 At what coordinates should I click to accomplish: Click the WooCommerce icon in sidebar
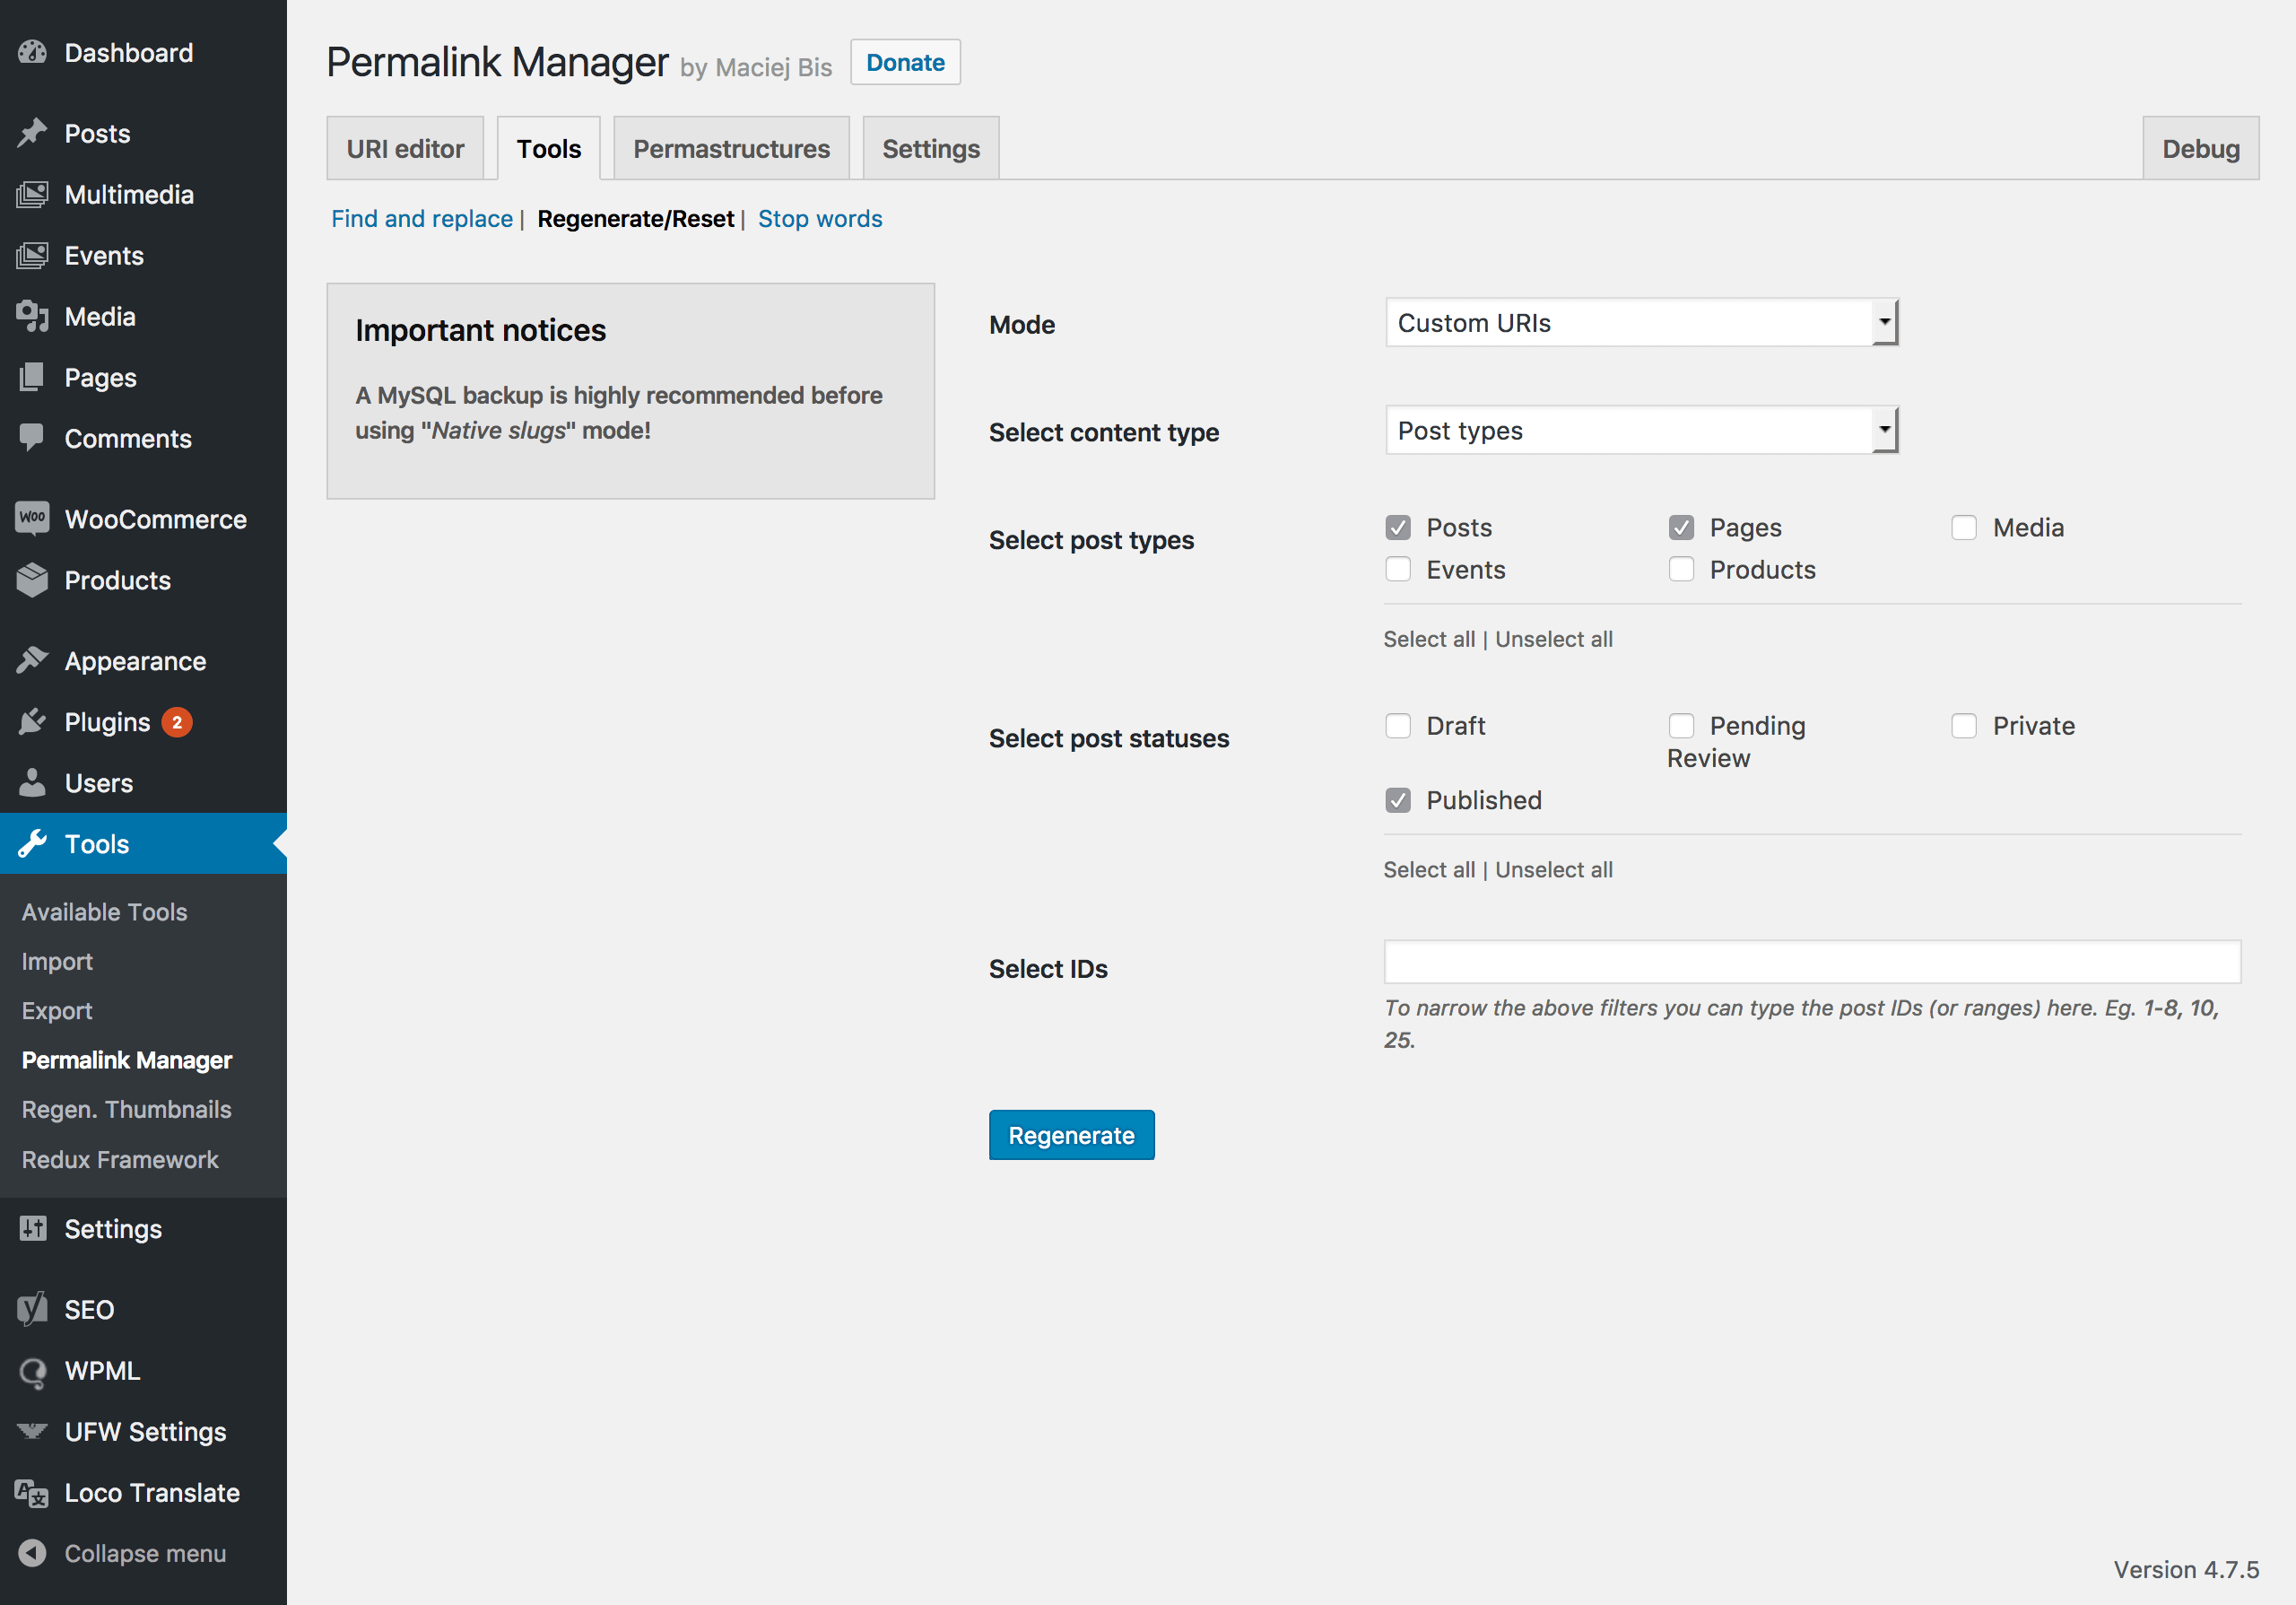pyautogui.click(x=33, y=519)
